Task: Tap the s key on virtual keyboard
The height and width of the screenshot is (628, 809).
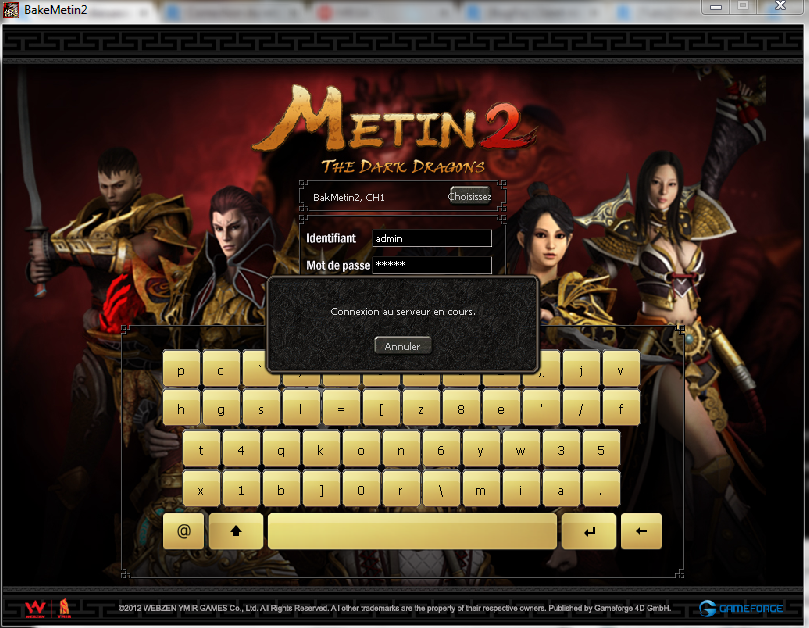Action: pyautogui.click(x=261, y=409)
